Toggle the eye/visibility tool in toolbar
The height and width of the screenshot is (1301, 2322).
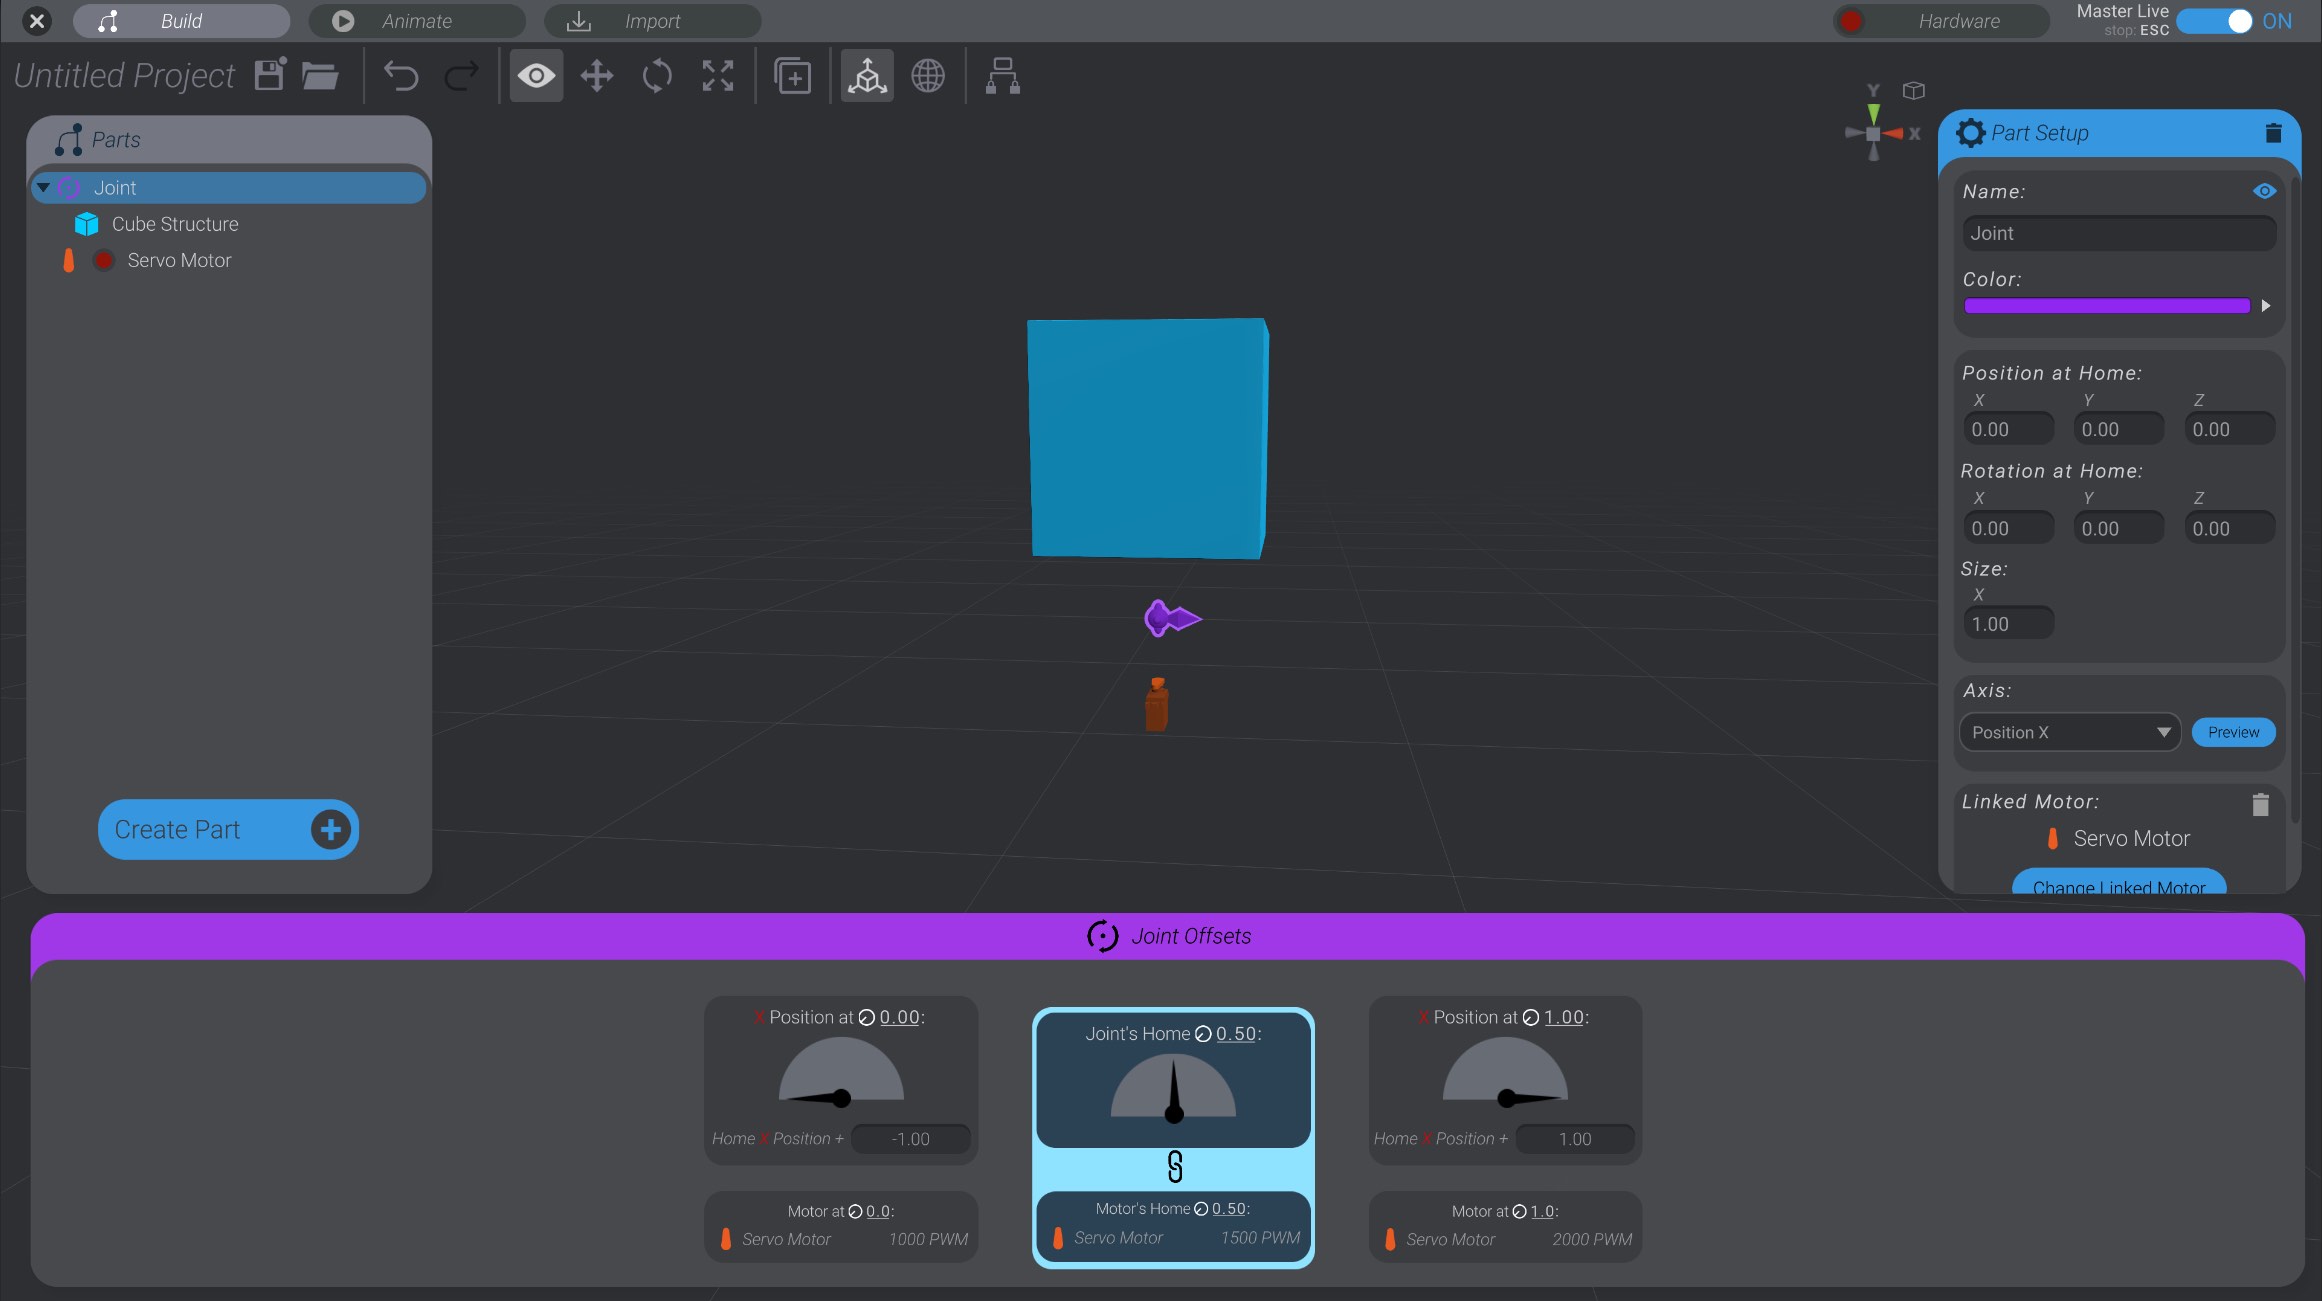tap(536, 75)
